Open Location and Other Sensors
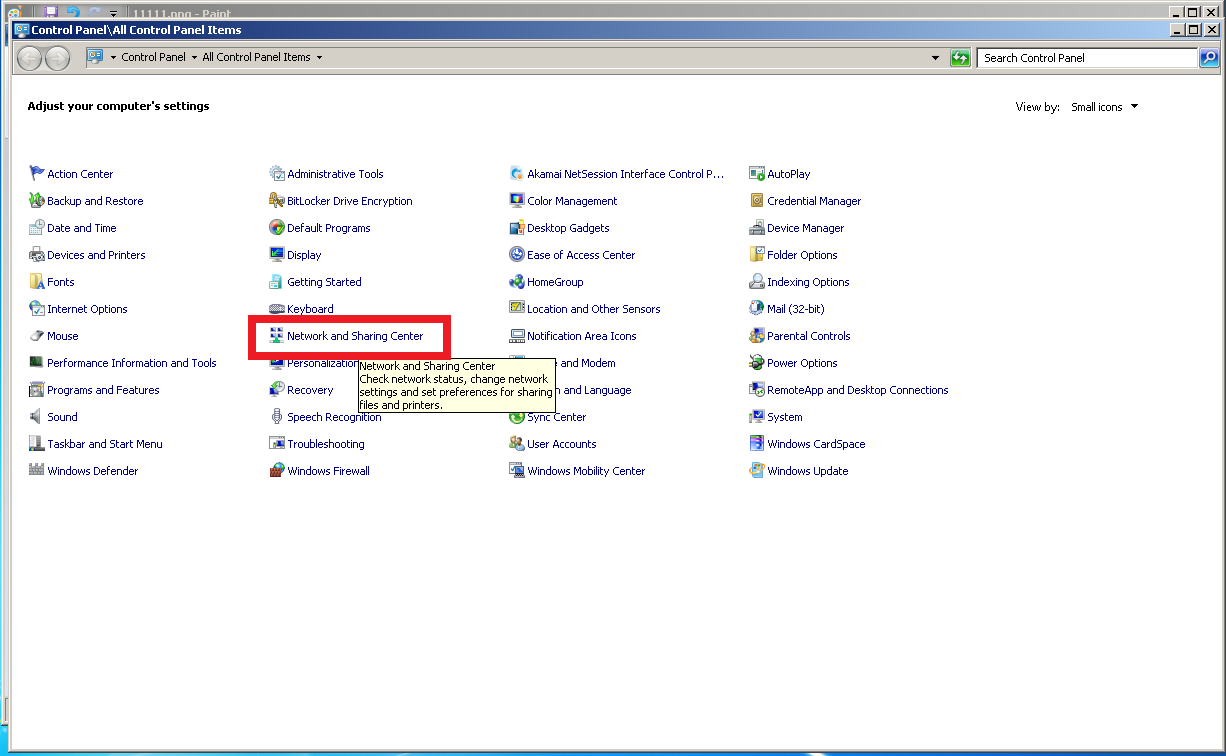Image resolution: width=1226 pixels, height=756 pixels. tap(594, 309)
